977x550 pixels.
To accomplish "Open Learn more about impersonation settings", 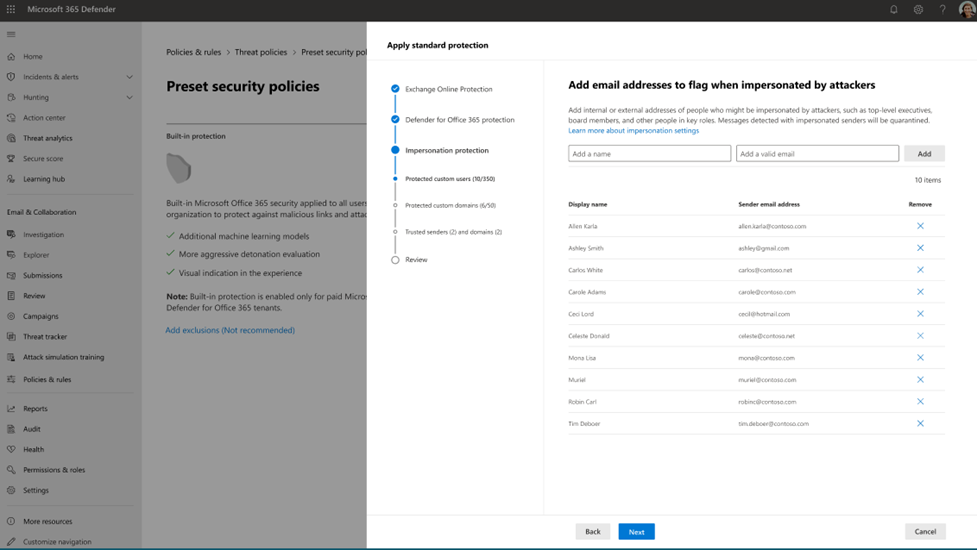I will click(633, 131).
